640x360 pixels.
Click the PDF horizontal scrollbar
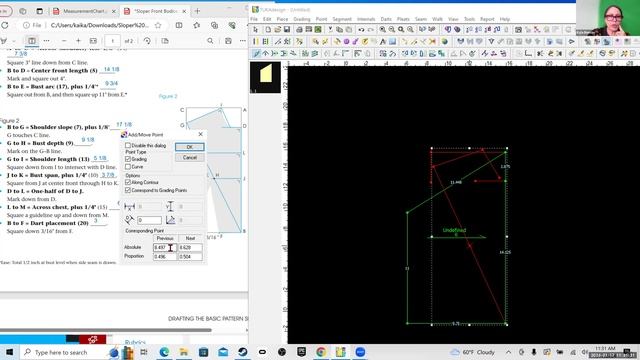tap(106, 330)
